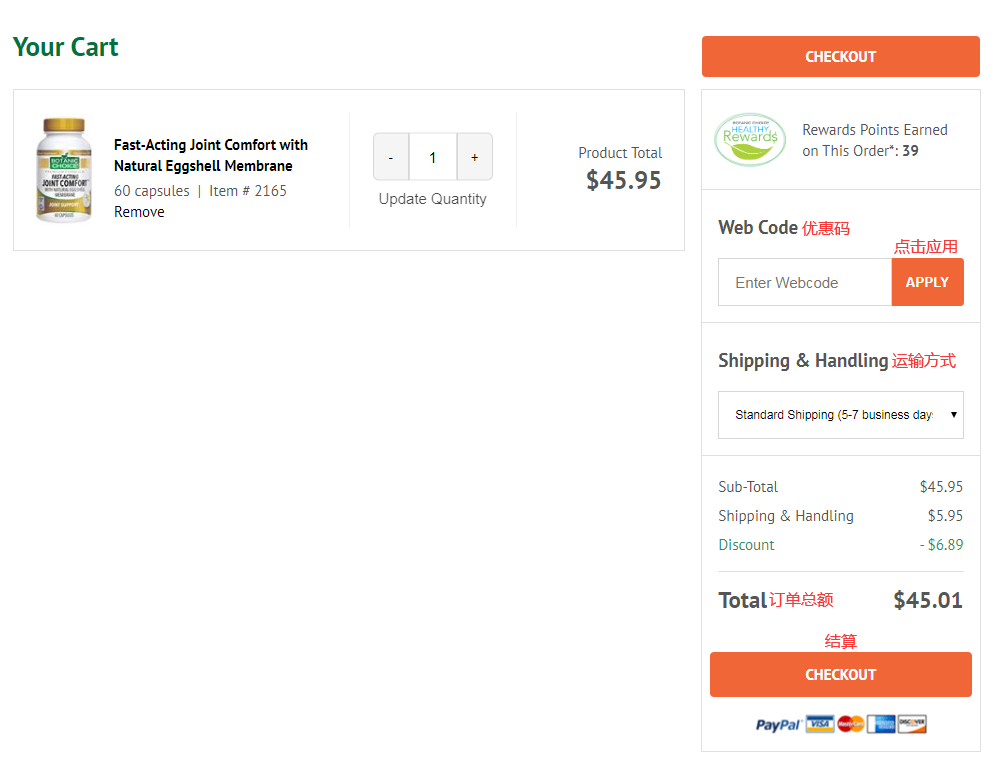Click the shipping dropdown arrow
Screen dimensions: 996x763
click(x=954, y=415)
